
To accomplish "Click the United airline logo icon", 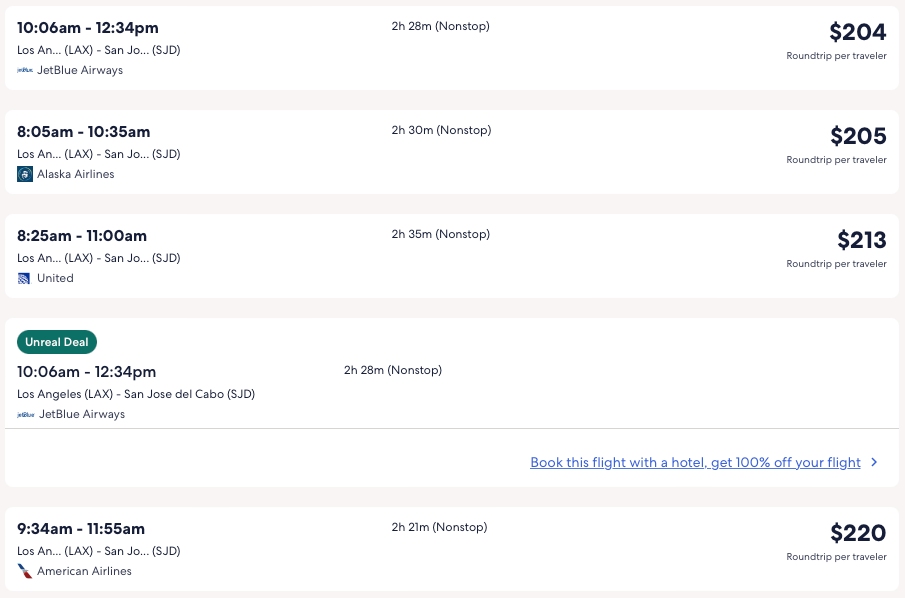I will pyautogui.click(x=25, y=278).
